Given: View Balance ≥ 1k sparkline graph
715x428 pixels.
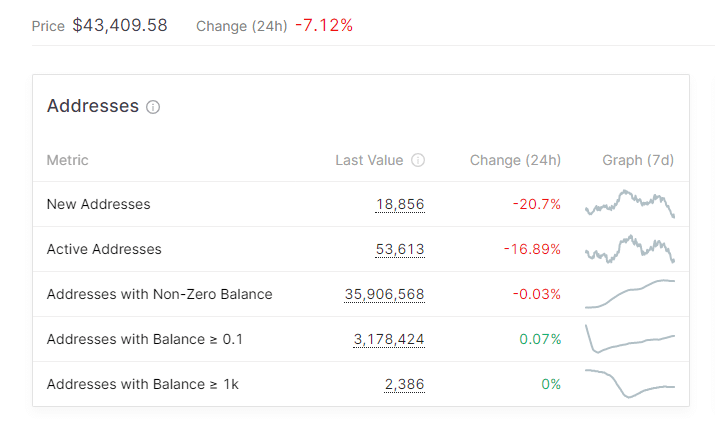Looking at the screenshot, I should pyautogui.click(x=630, y=384).
